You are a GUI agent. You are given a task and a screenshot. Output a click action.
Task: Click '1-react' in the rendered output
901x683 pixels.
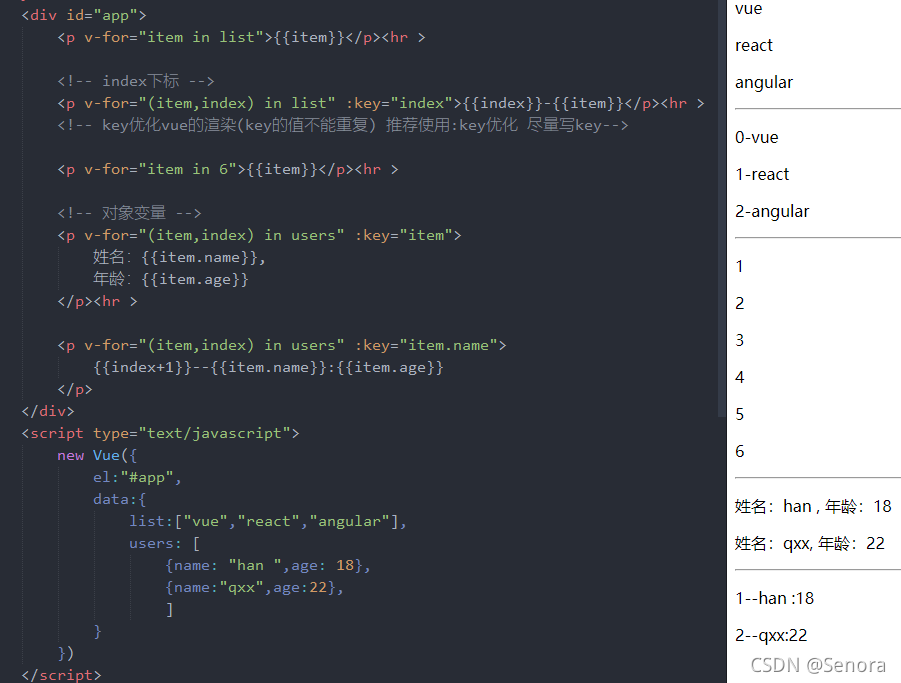point(763,175)
